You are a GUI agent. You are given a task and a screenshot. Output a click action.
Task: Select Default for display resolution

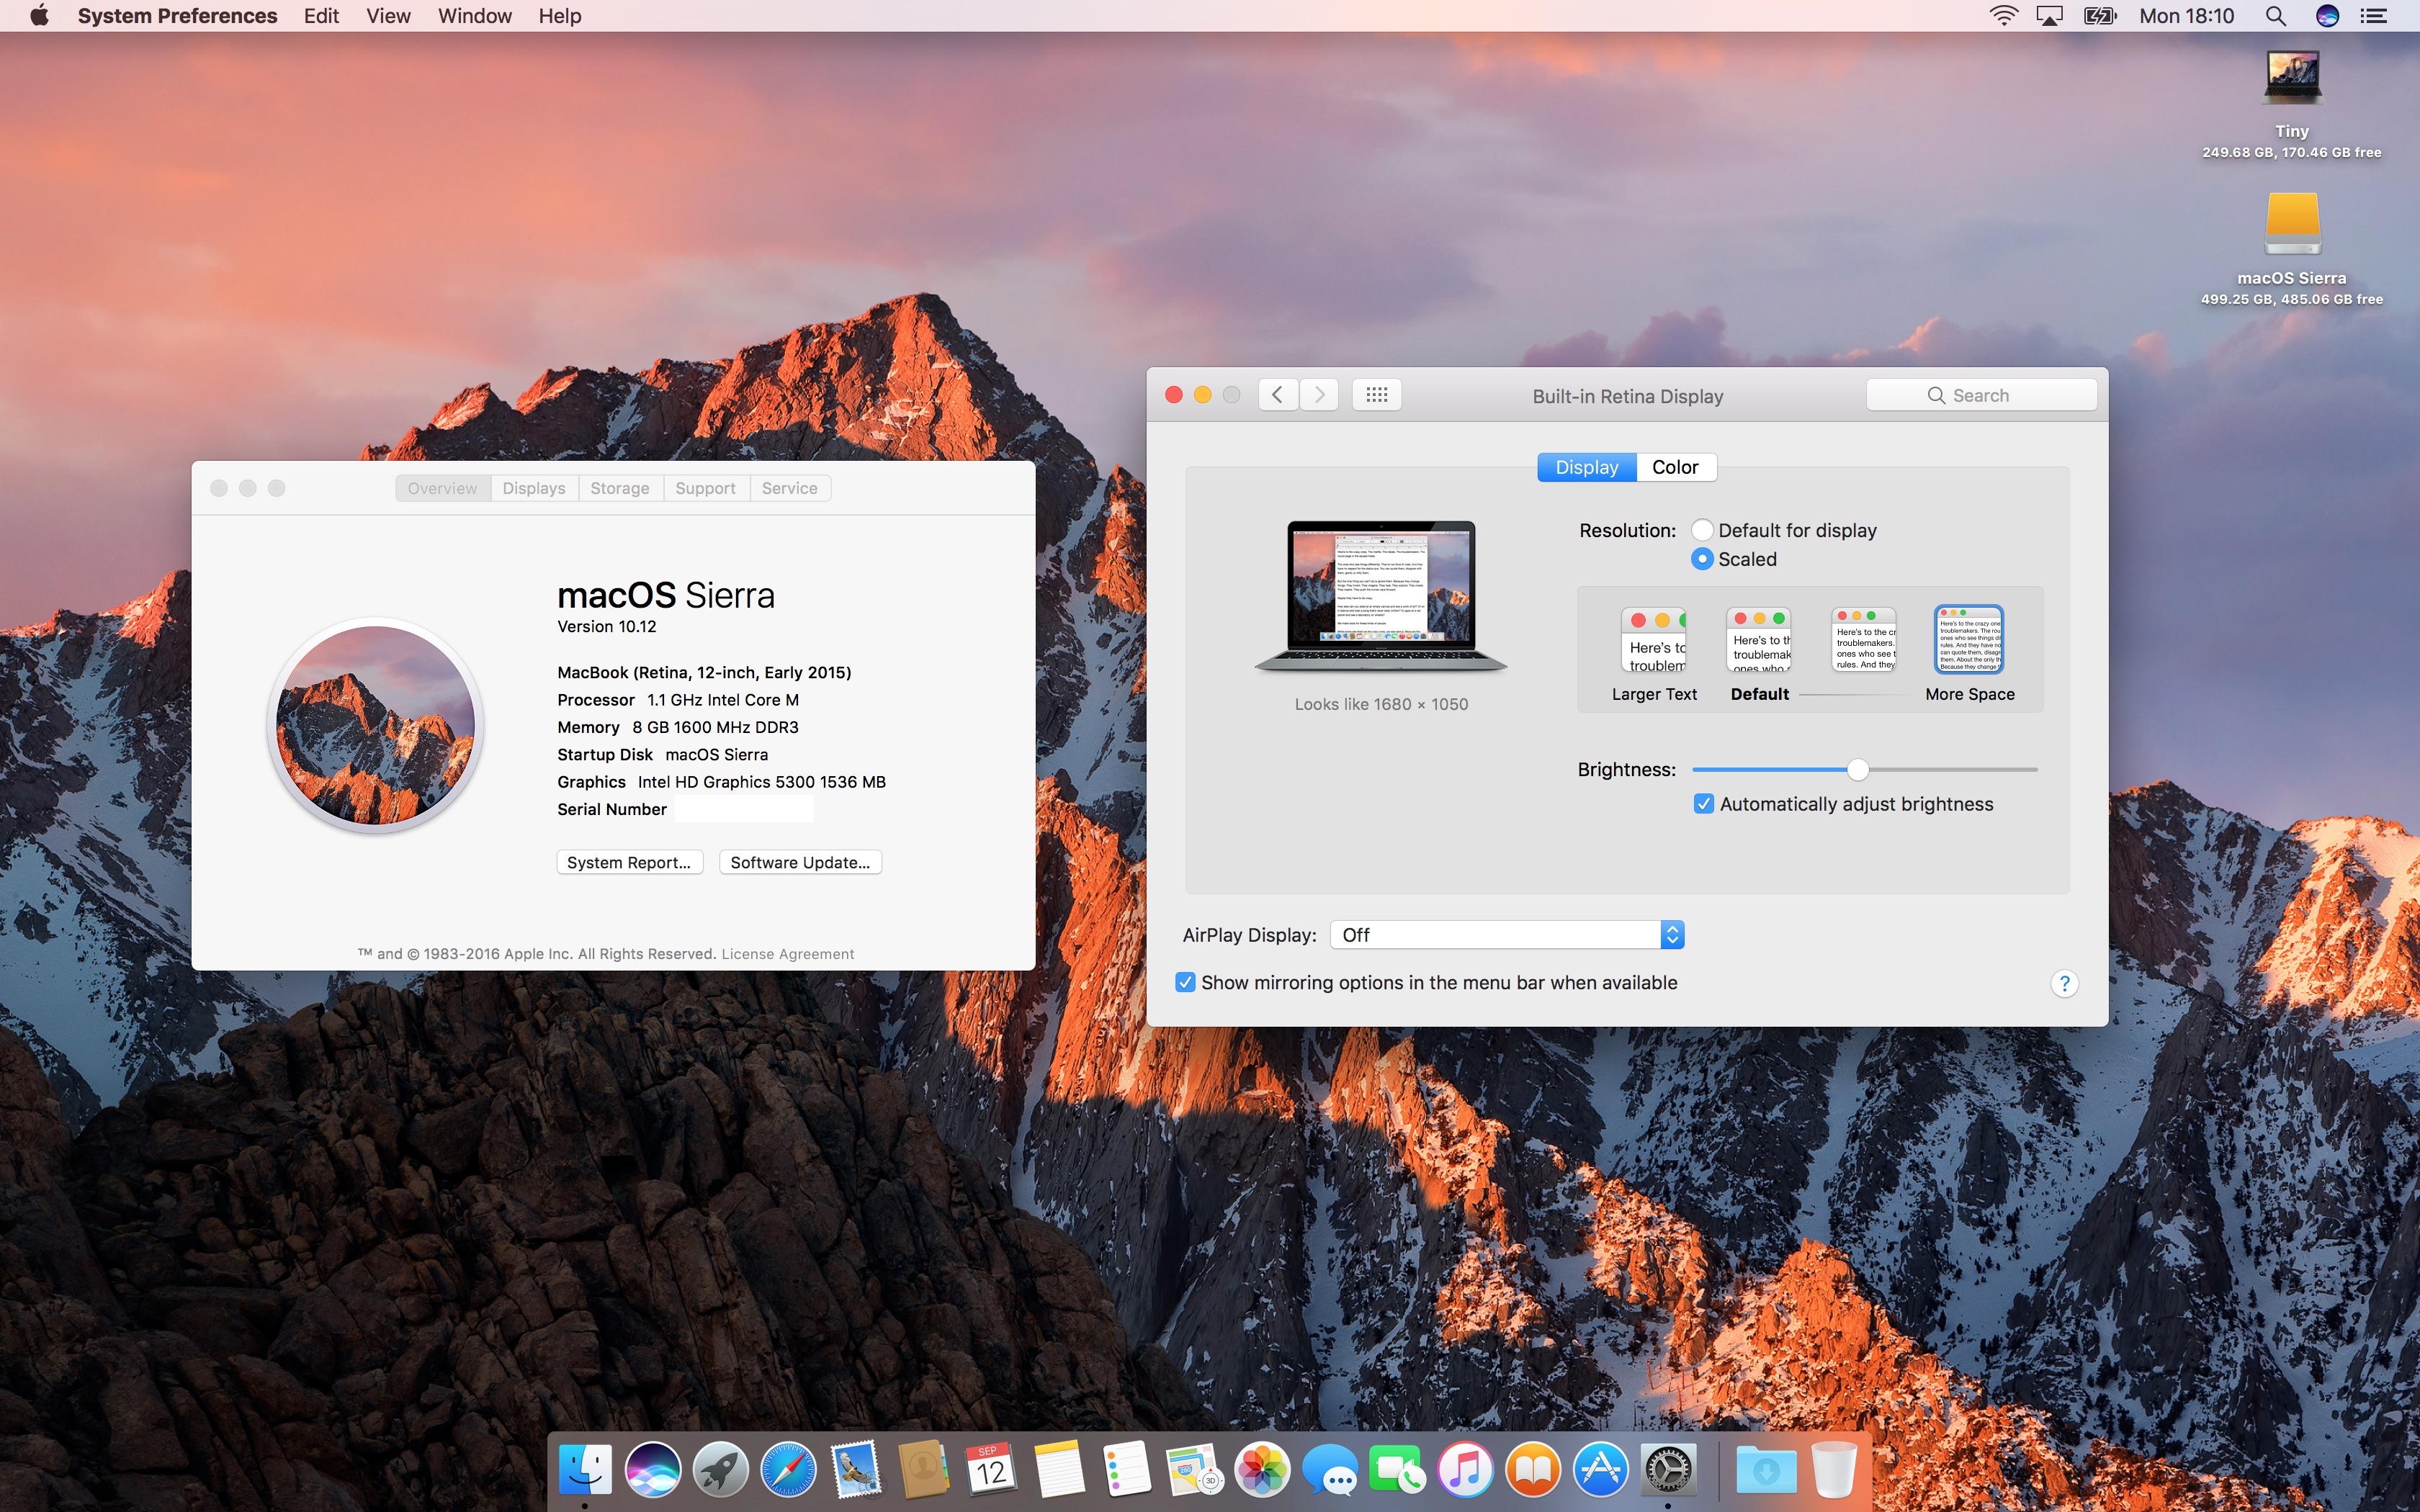tap(1702, 530)
